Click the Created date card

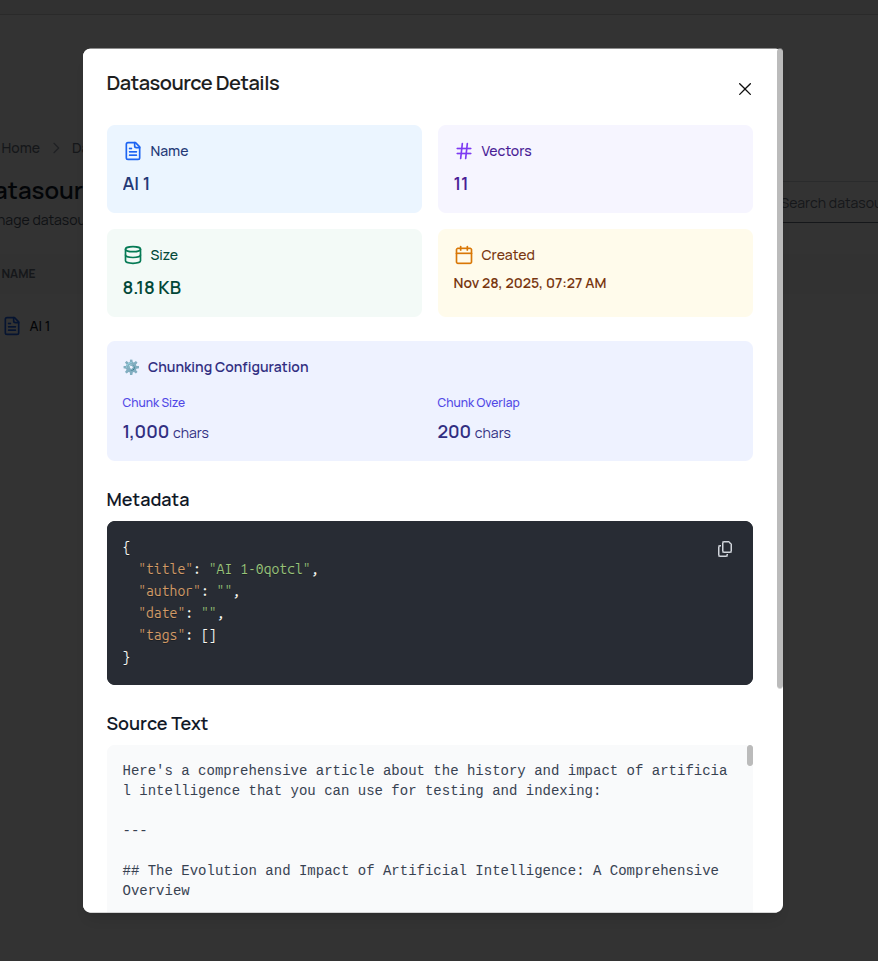pos(595,272)
